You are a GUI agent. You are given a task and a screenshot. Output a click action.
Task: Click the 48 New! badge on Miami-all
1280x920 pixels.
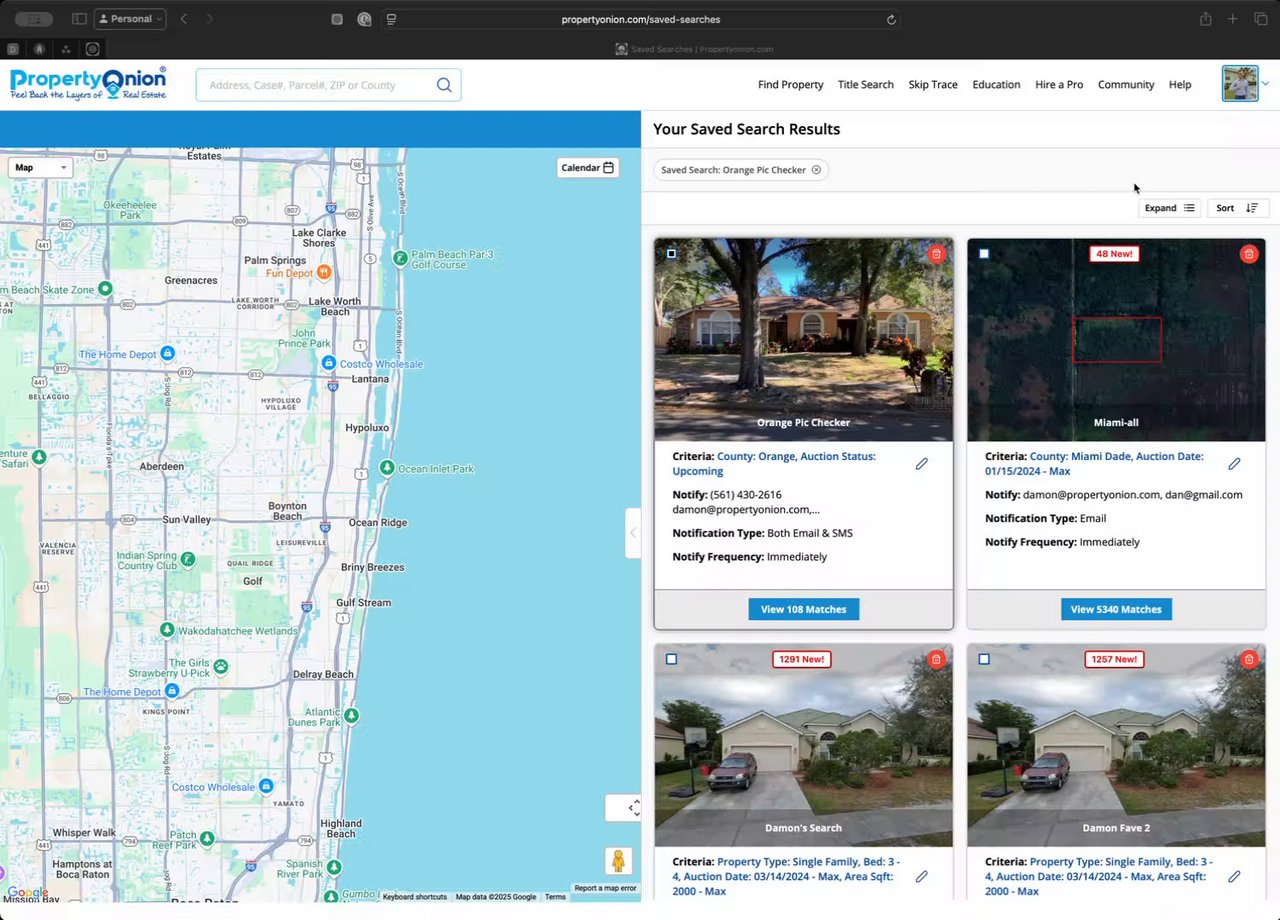point(1115,254)
